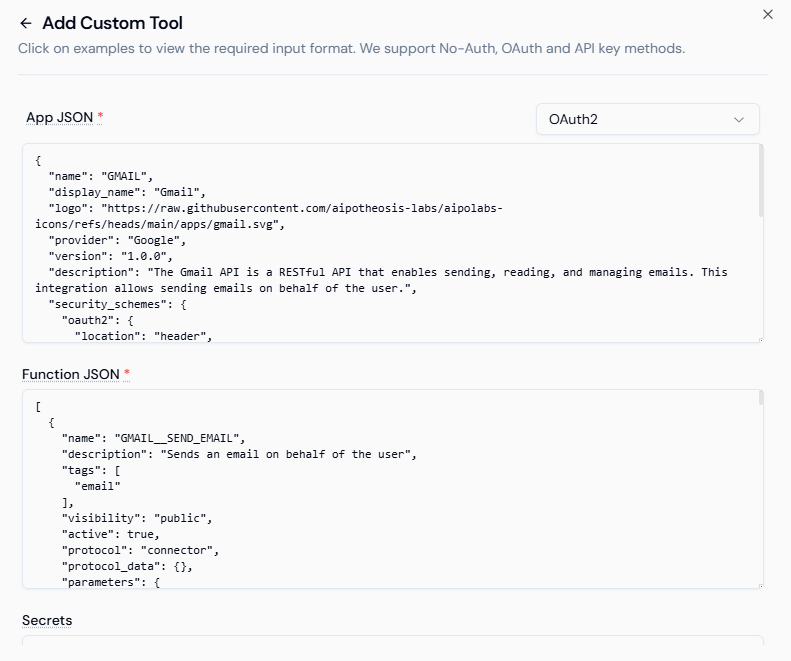This screenshot has width=791, height=661.
Task: Click the App JSON field label
Action: click(x=60, y=117)
